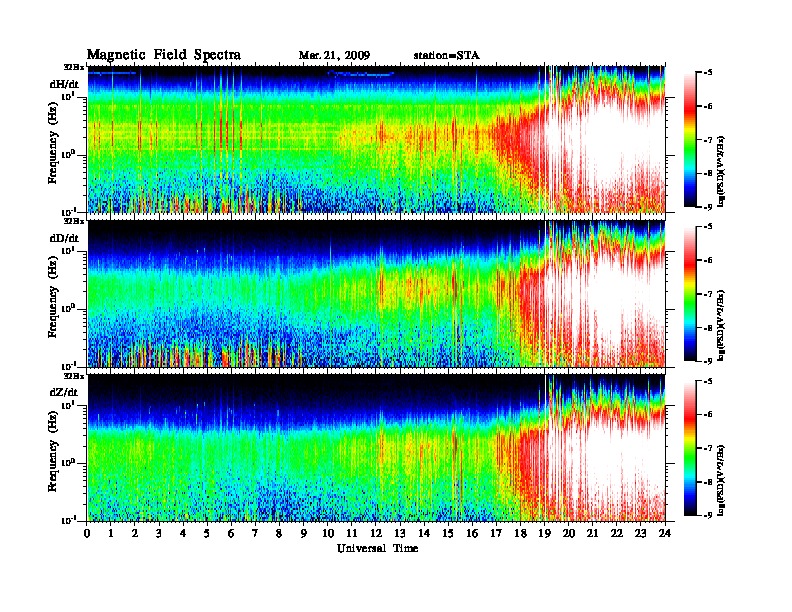Click hour "14" on the time axis

tap(424, 534)
